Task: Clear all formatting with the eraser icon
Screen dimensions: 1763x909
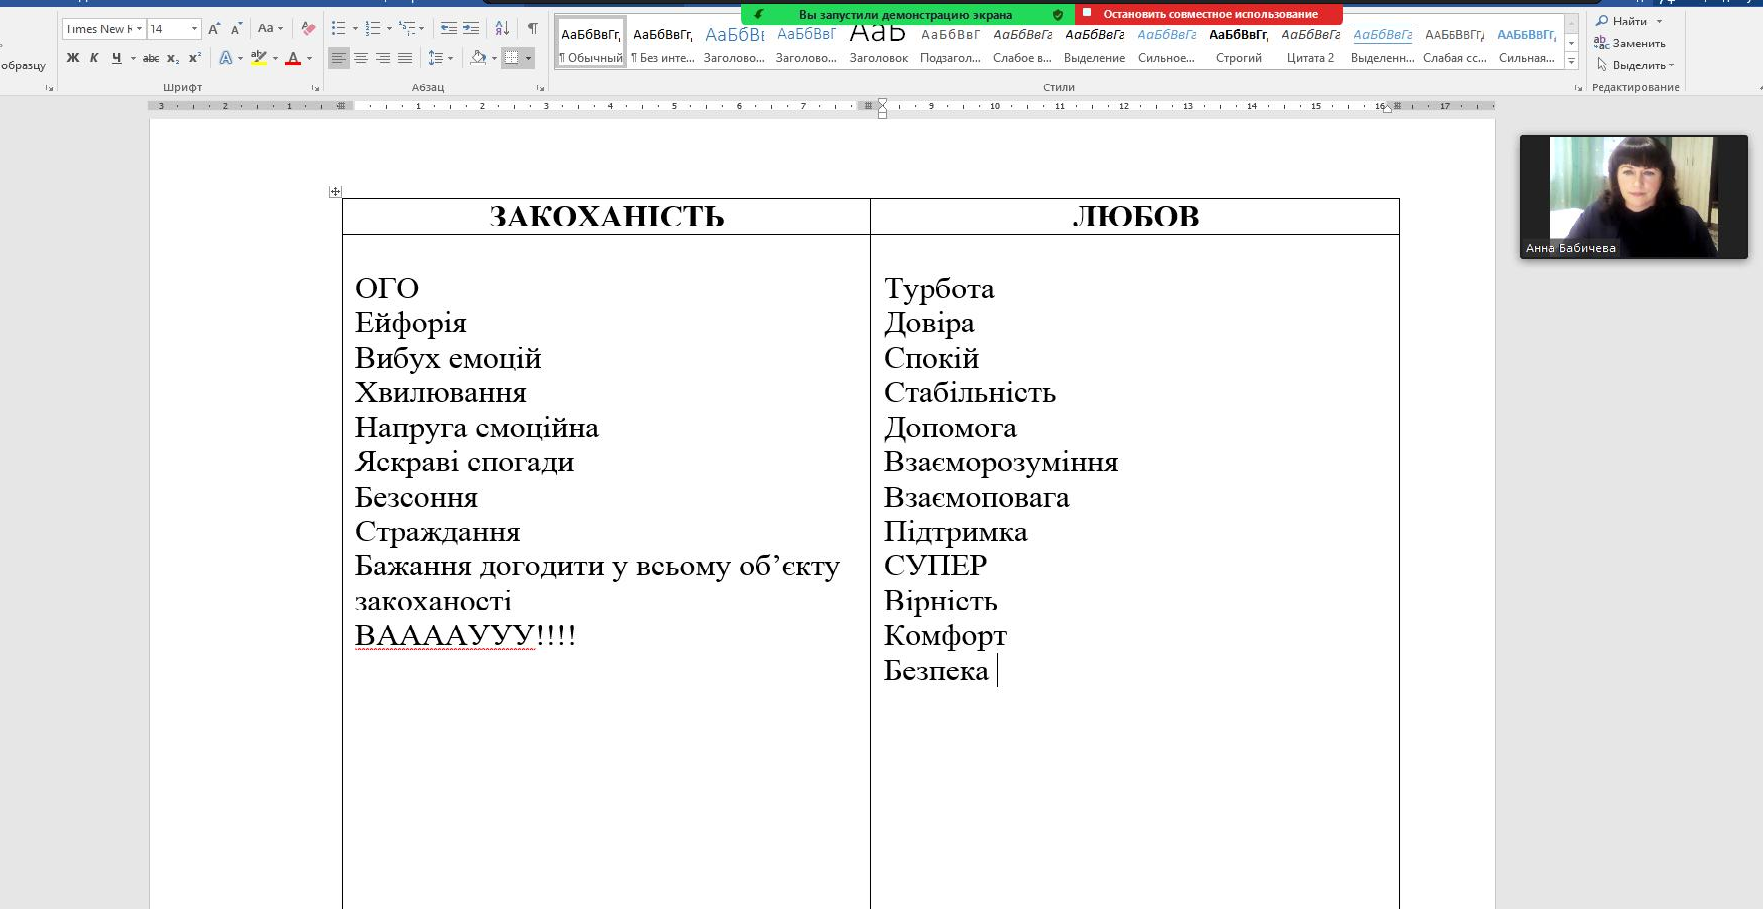Action: coord(308,29)
